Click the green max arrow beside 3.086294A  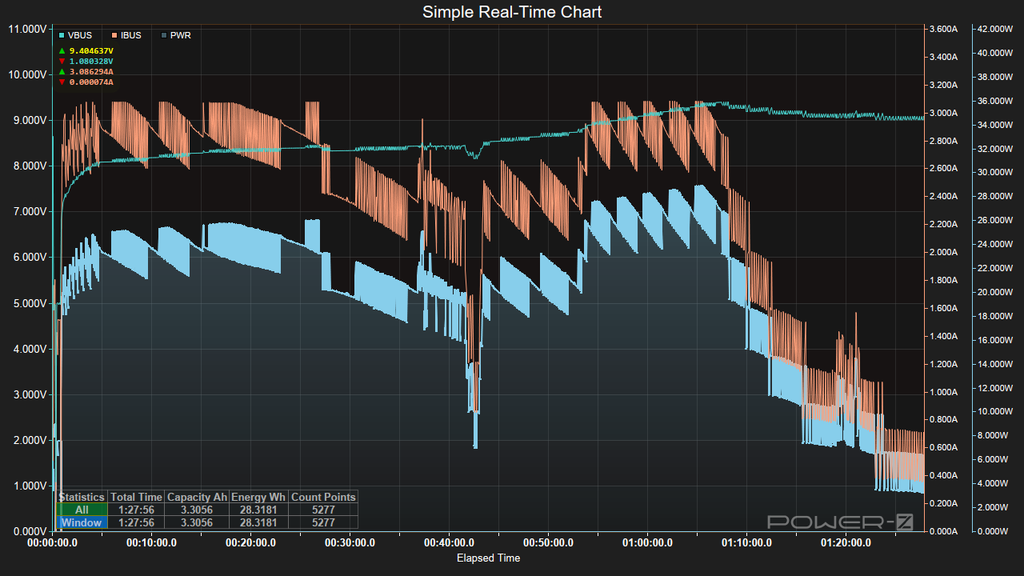tap(62, 72)
